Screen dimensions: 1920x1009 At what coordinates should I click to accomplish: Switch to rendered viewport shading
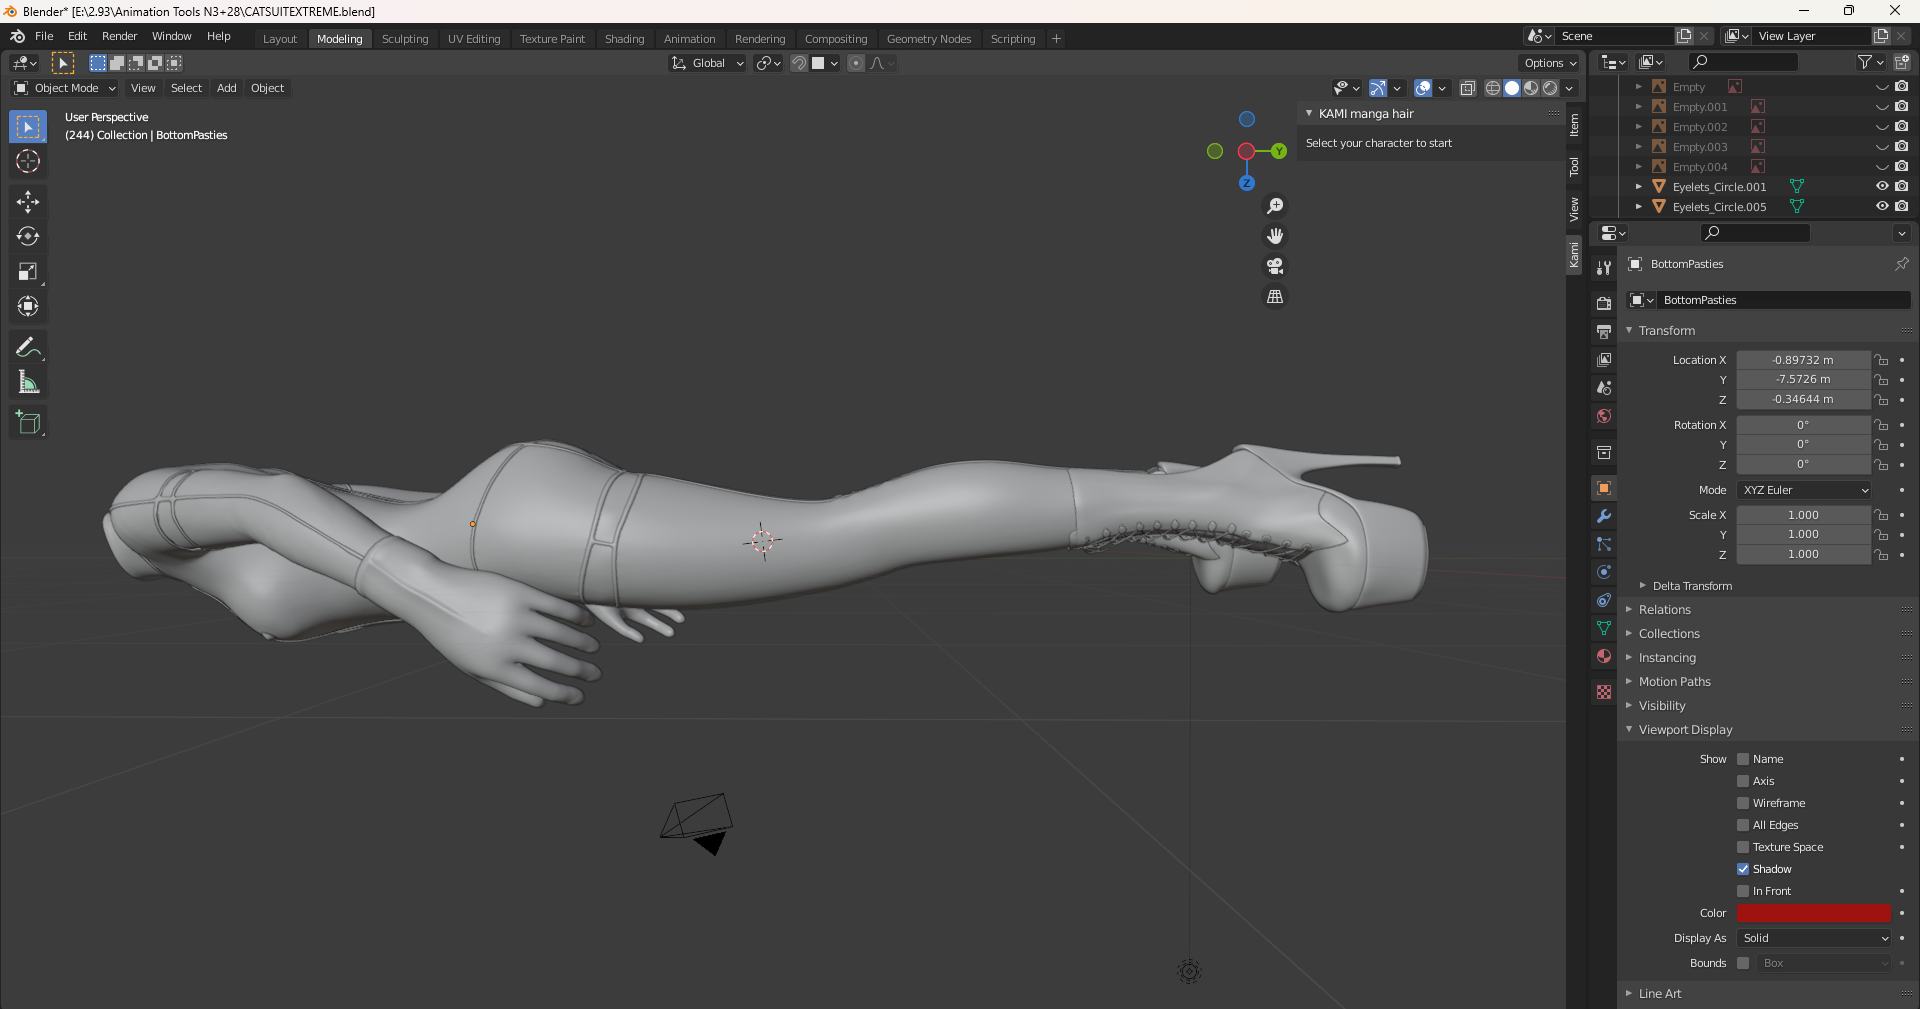[x=1550, y=88]
